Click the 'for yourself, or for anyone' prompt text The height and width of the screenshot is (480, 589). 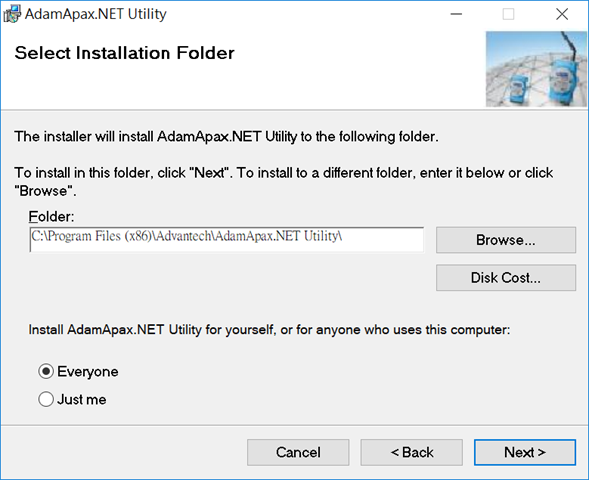tap(269, 330)
